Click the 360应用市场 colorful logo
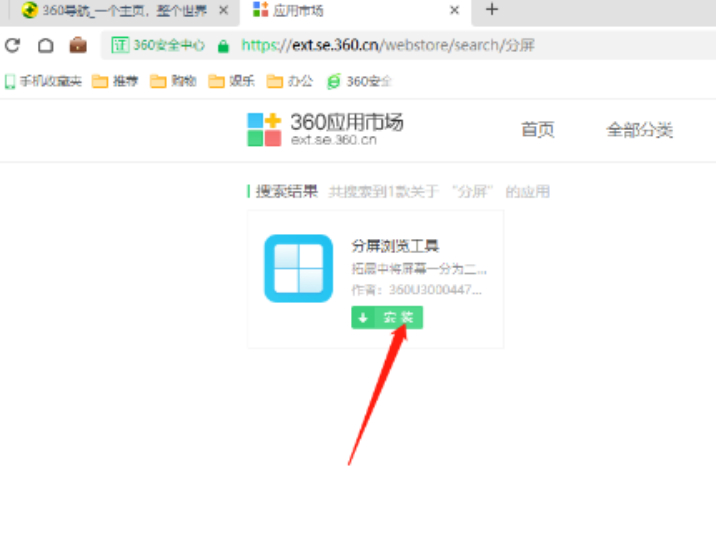Screen dimensions: 716x537 264,130
